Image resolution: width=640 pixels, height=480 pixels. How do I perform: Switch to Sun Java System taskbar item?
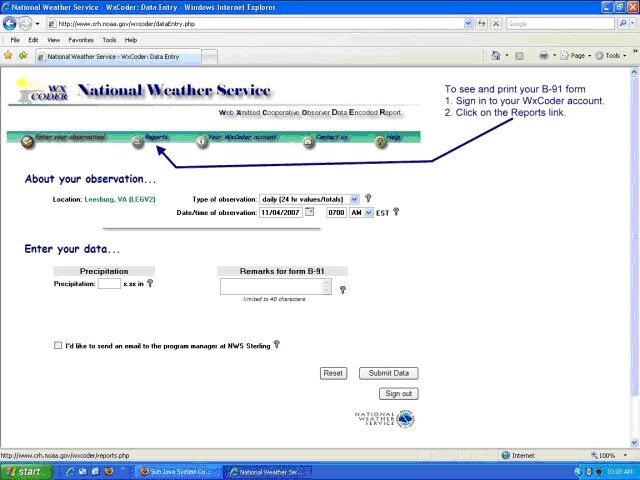pos(178,472)
